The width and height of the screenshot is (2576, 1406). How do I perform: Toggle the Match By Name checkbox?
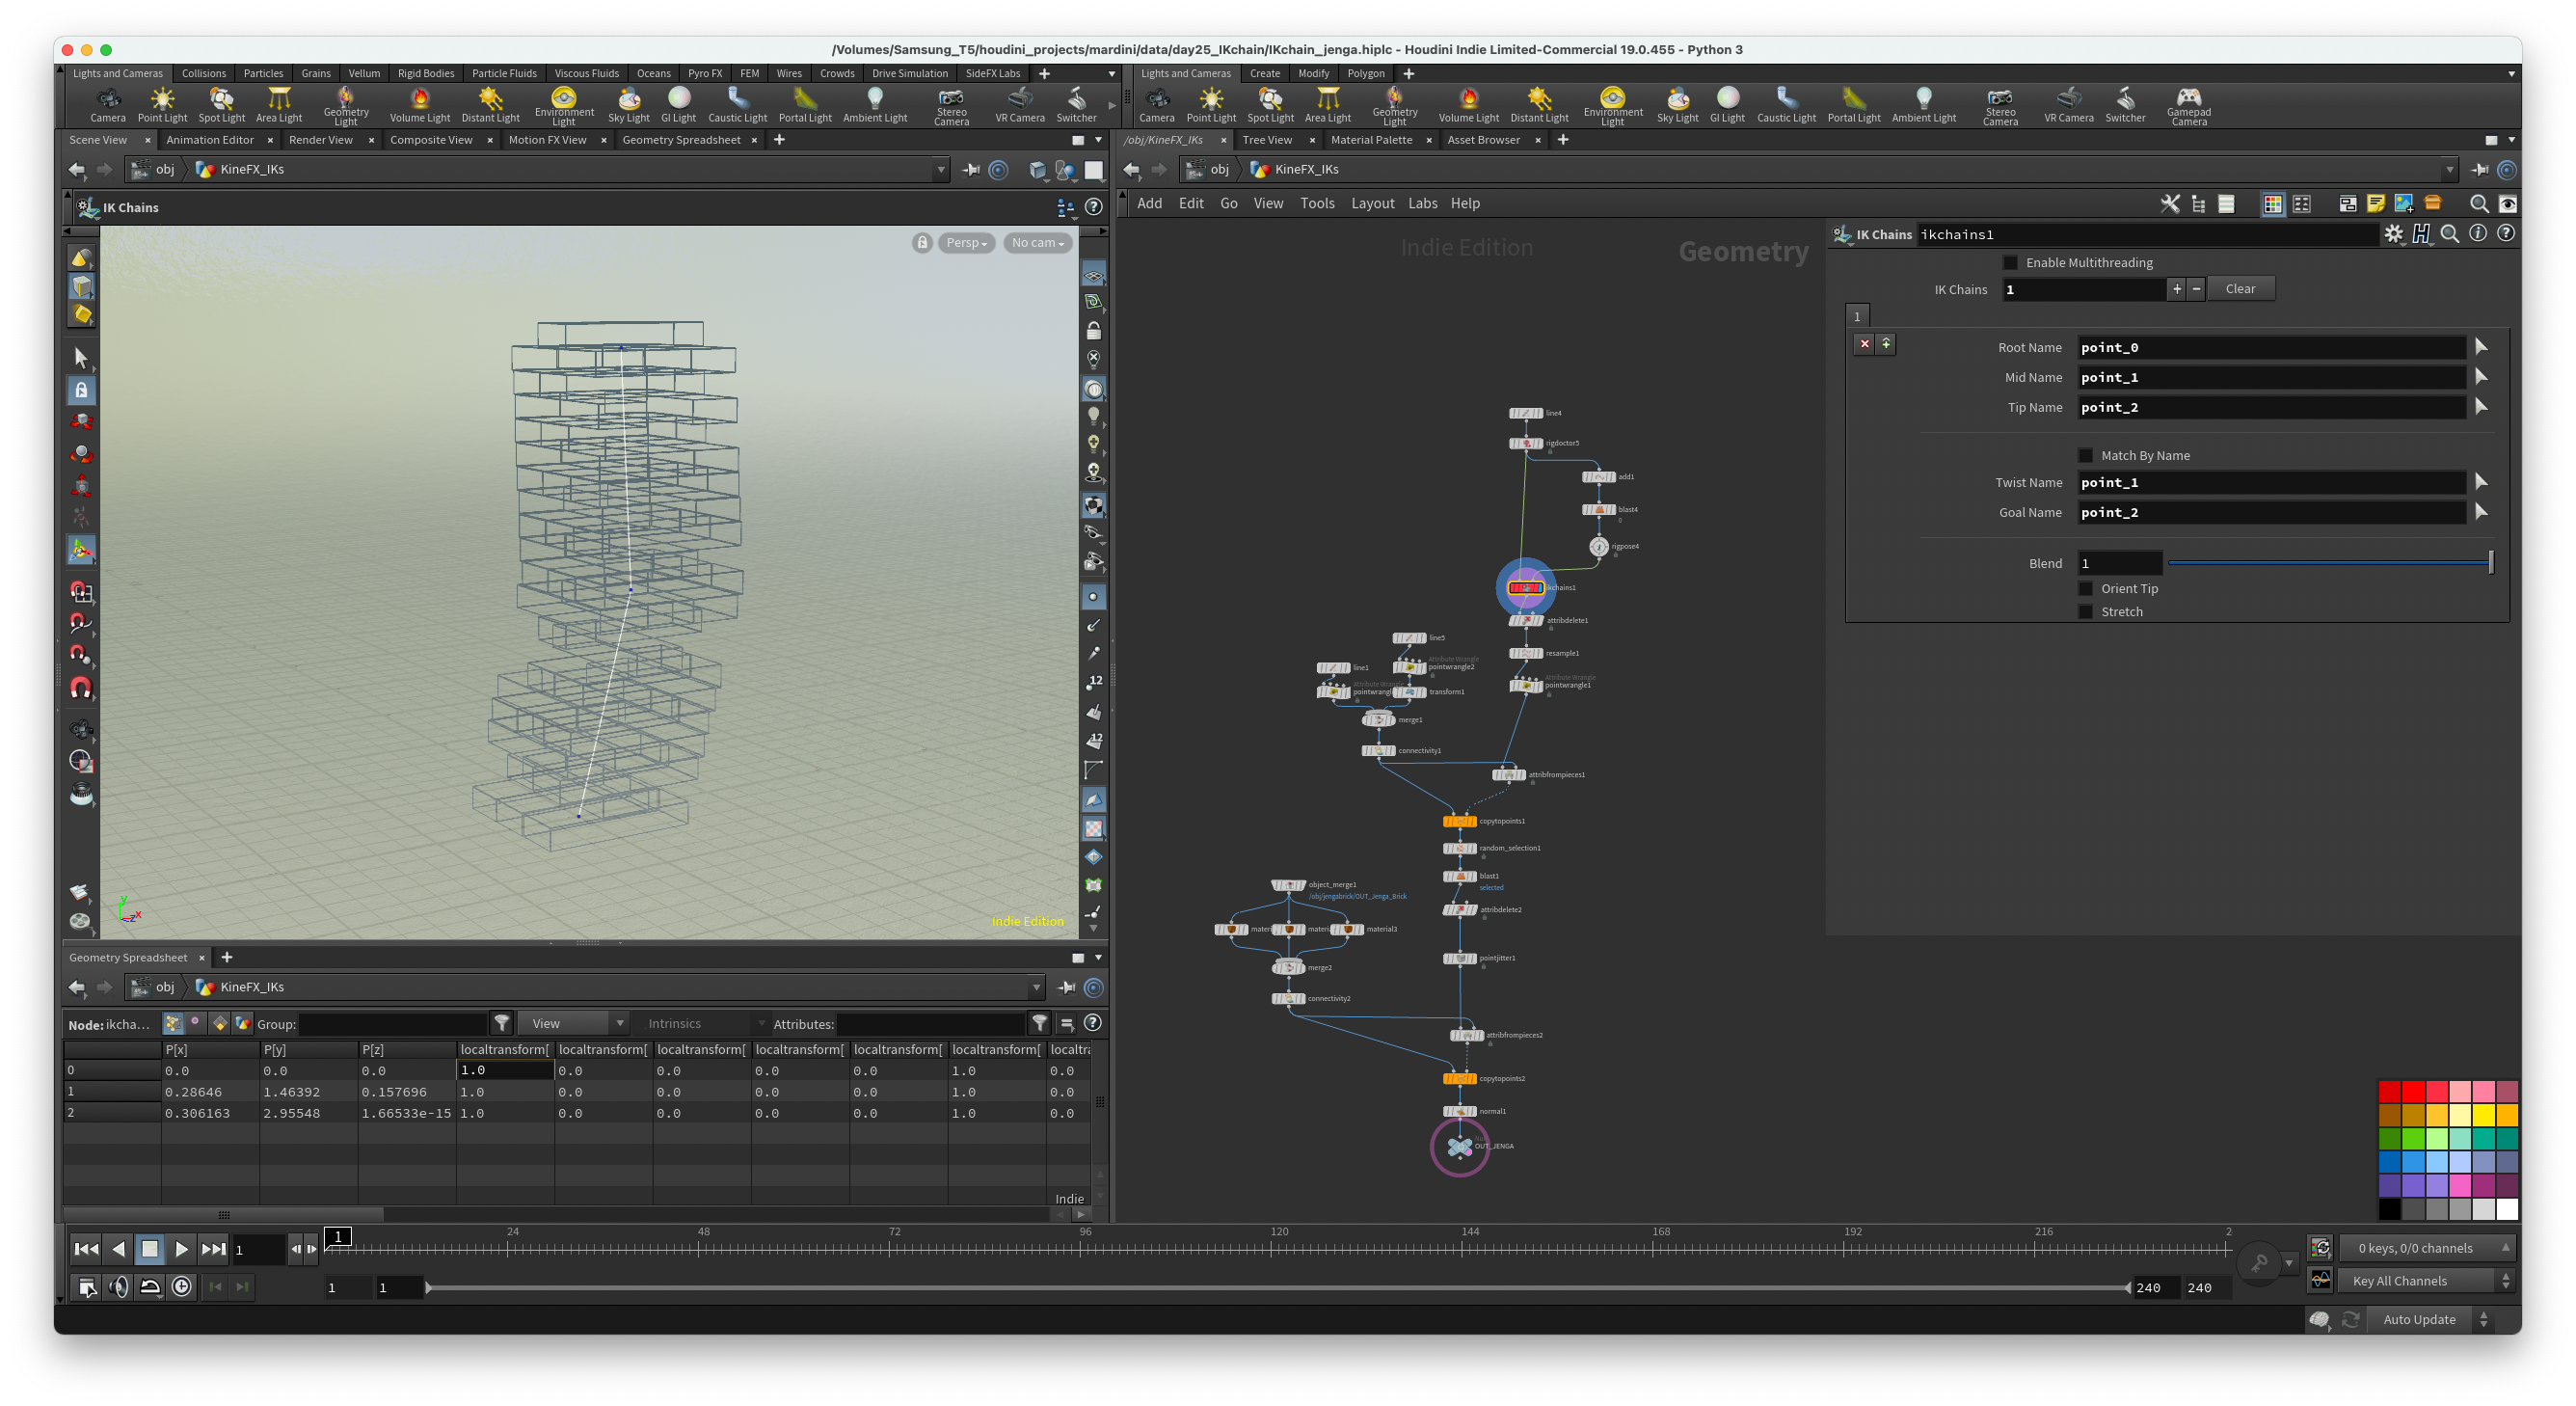(2085, 456)
